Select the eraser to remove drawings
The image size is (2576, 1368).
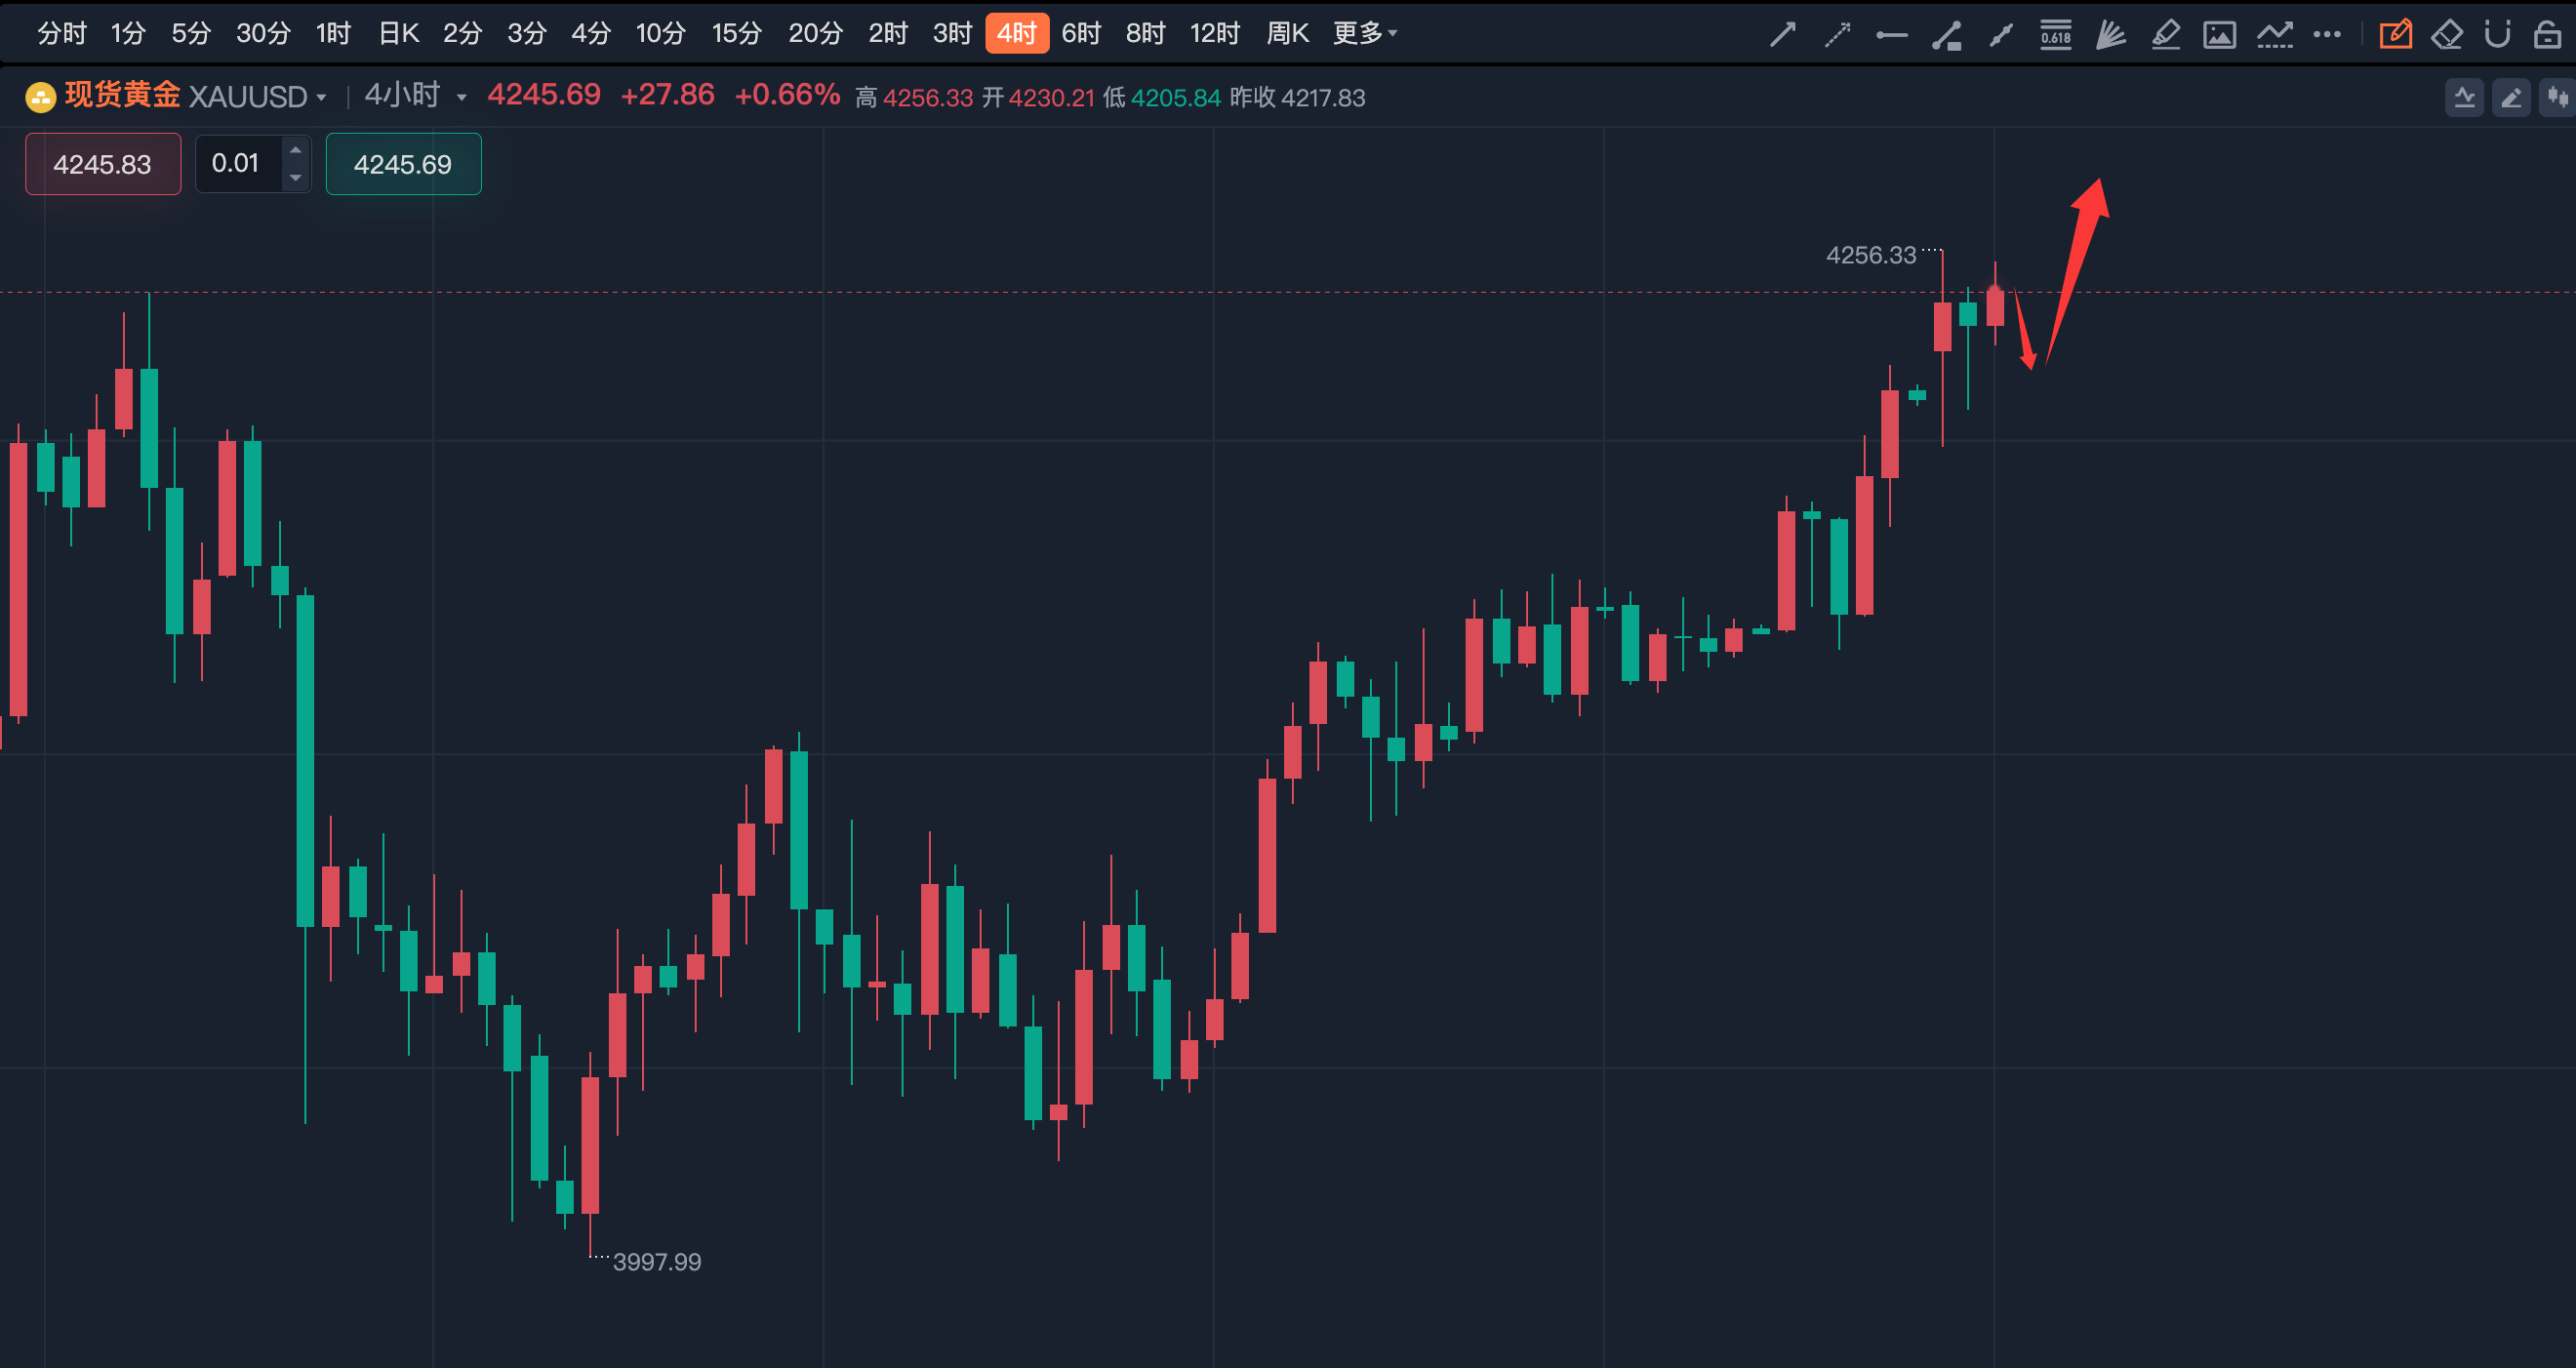(2448, 33)
